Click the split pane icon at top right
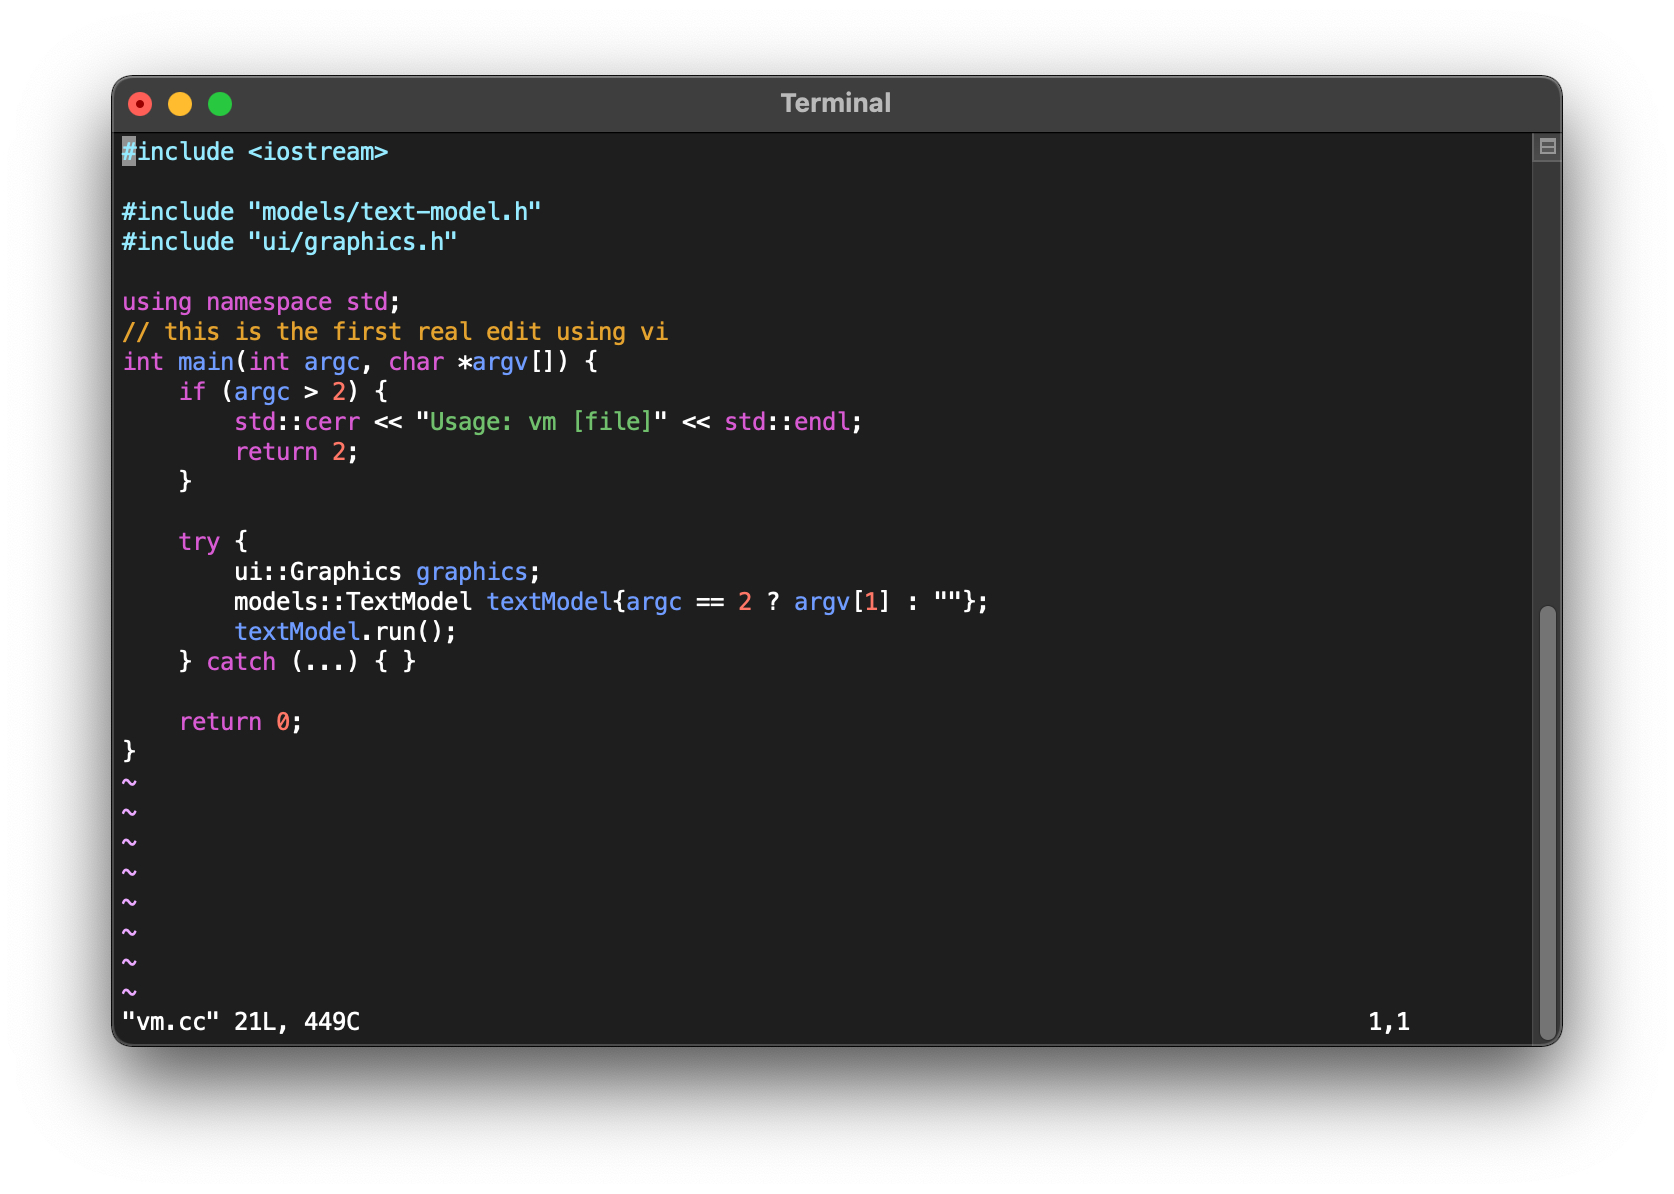 click(1547, 147)
